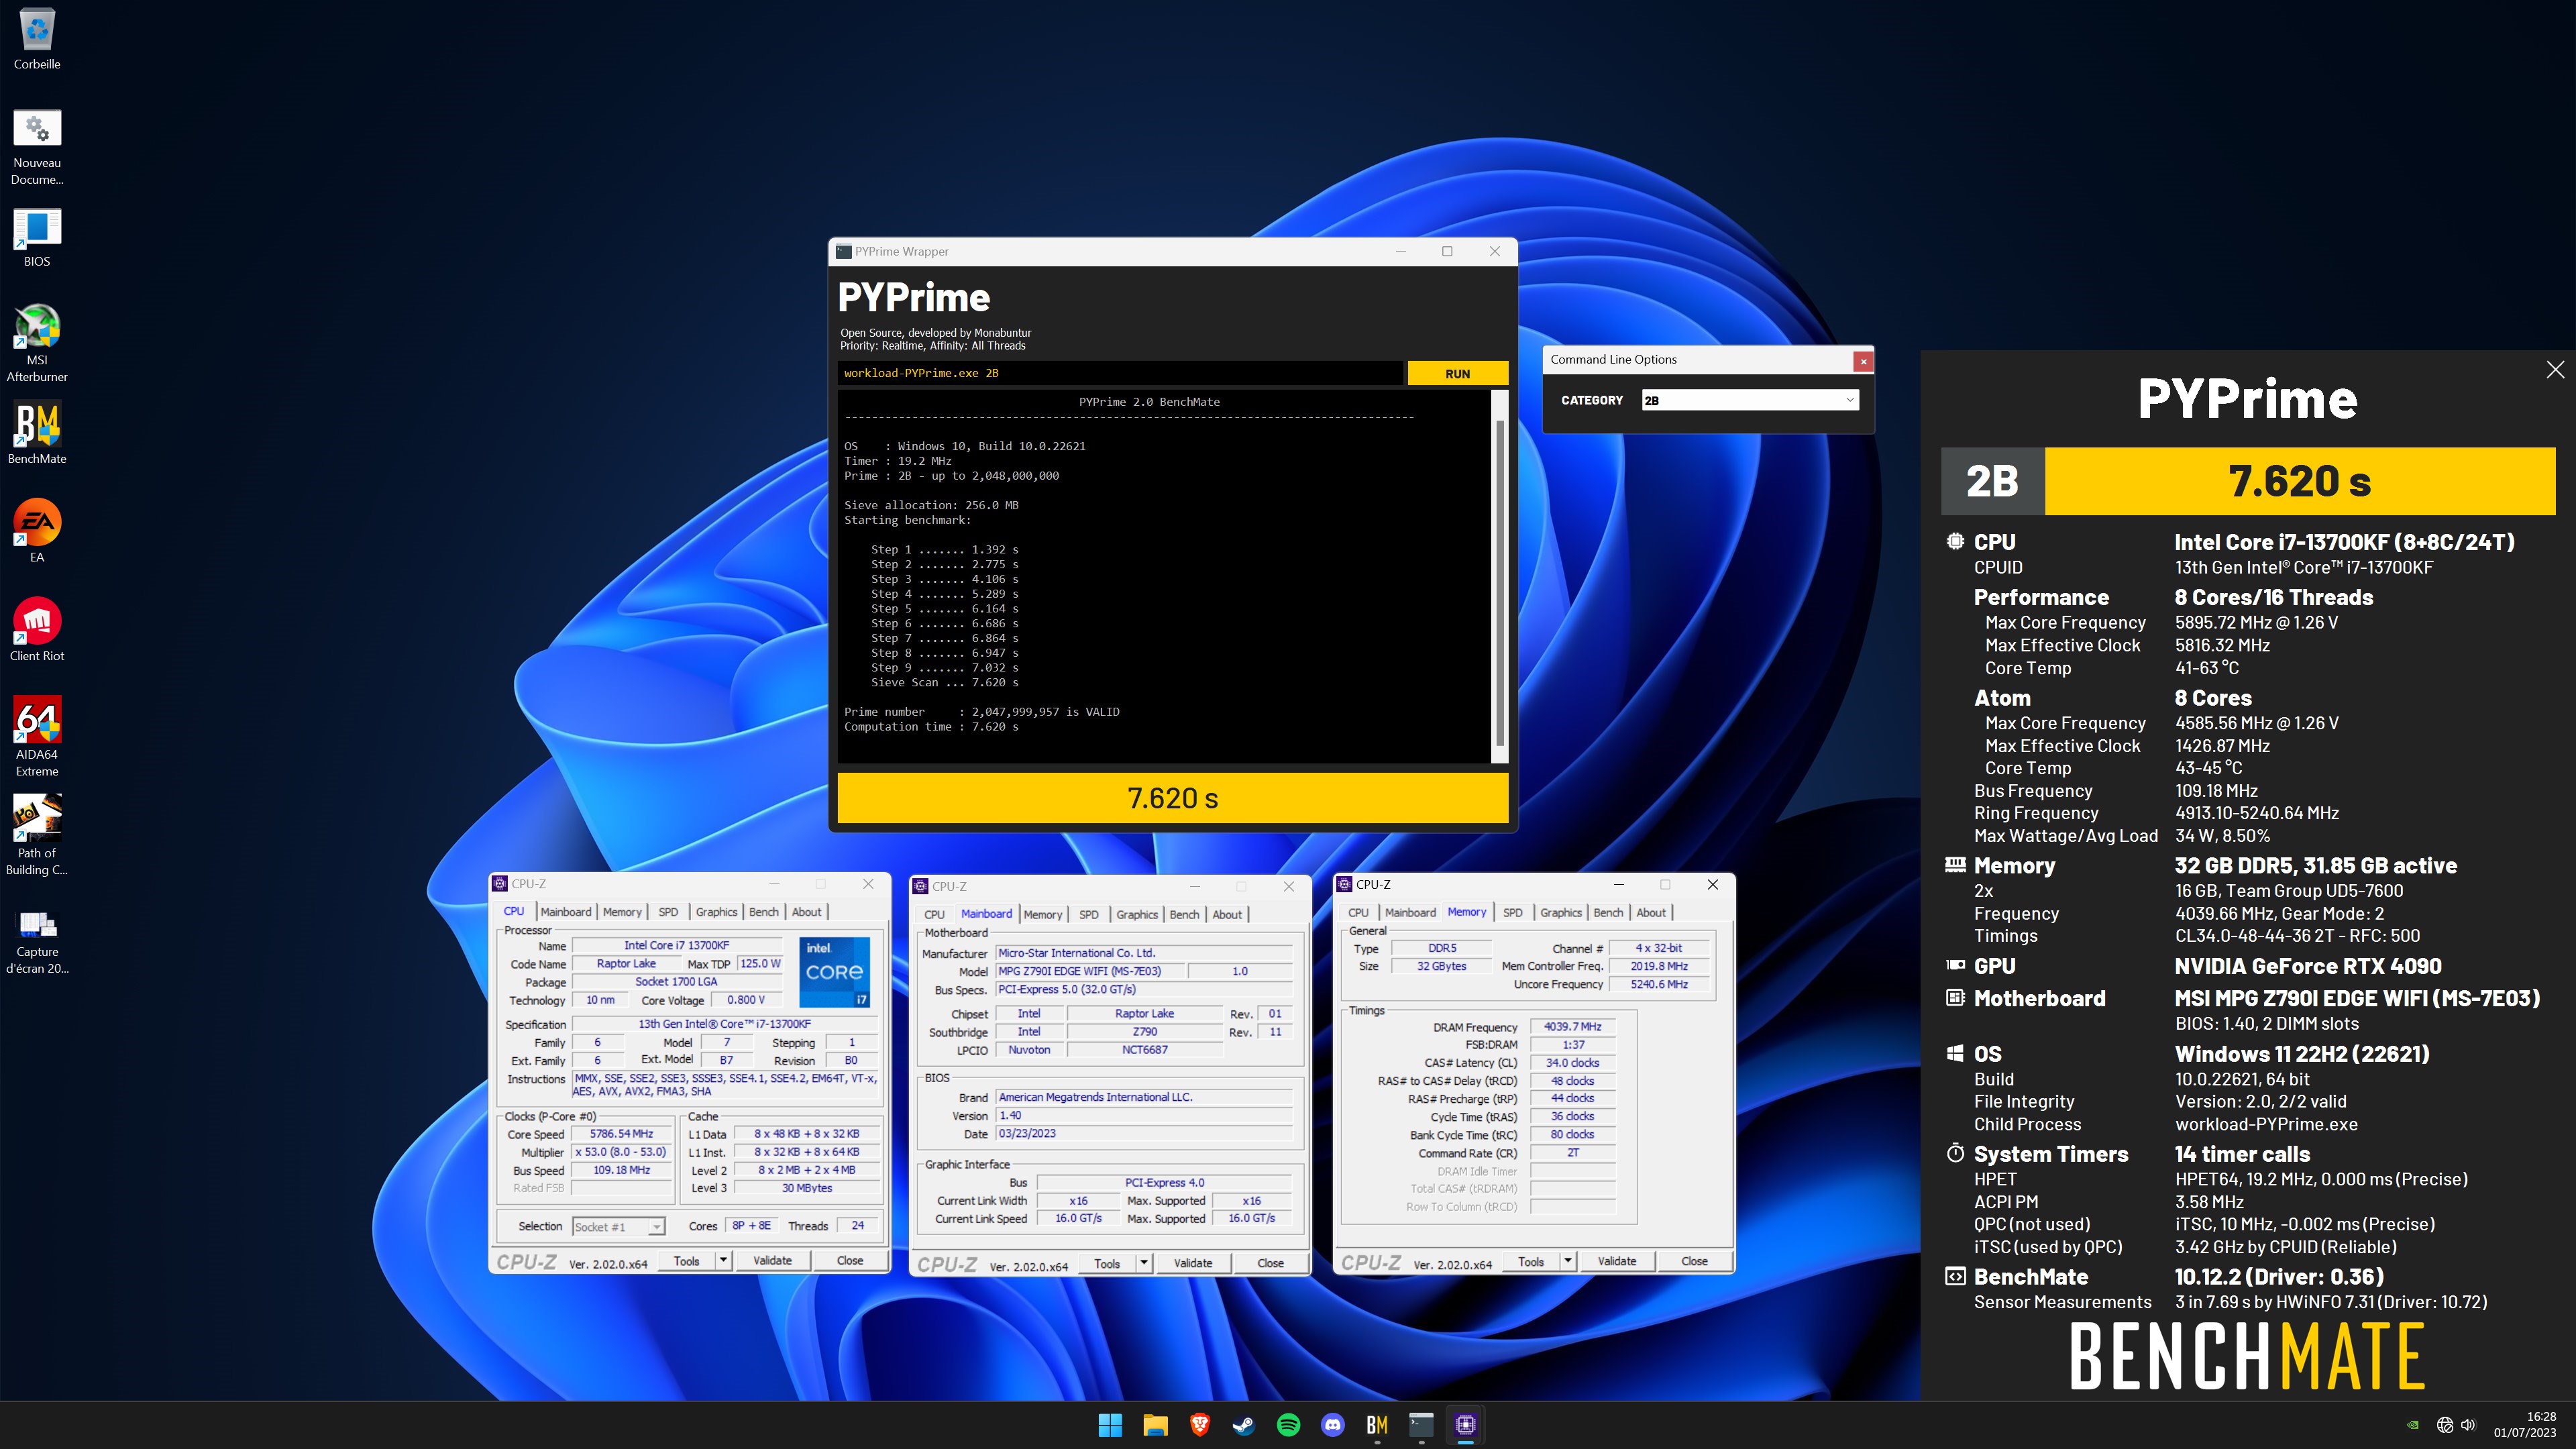Open About tab in right CPU-Z window
The width and height of the screenshot is (2576, 1449).
point(1651,913)
